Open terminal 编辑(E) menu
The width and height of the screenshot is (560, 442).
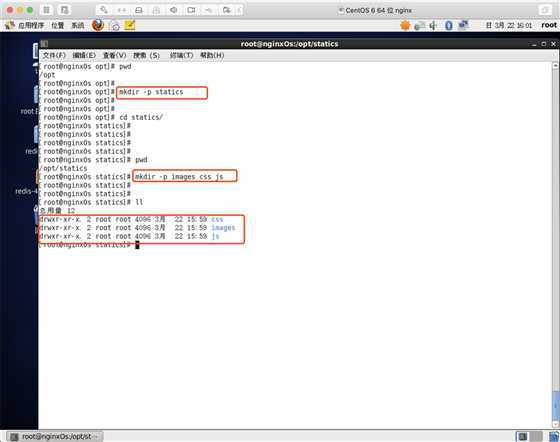(x=84, y=55)
